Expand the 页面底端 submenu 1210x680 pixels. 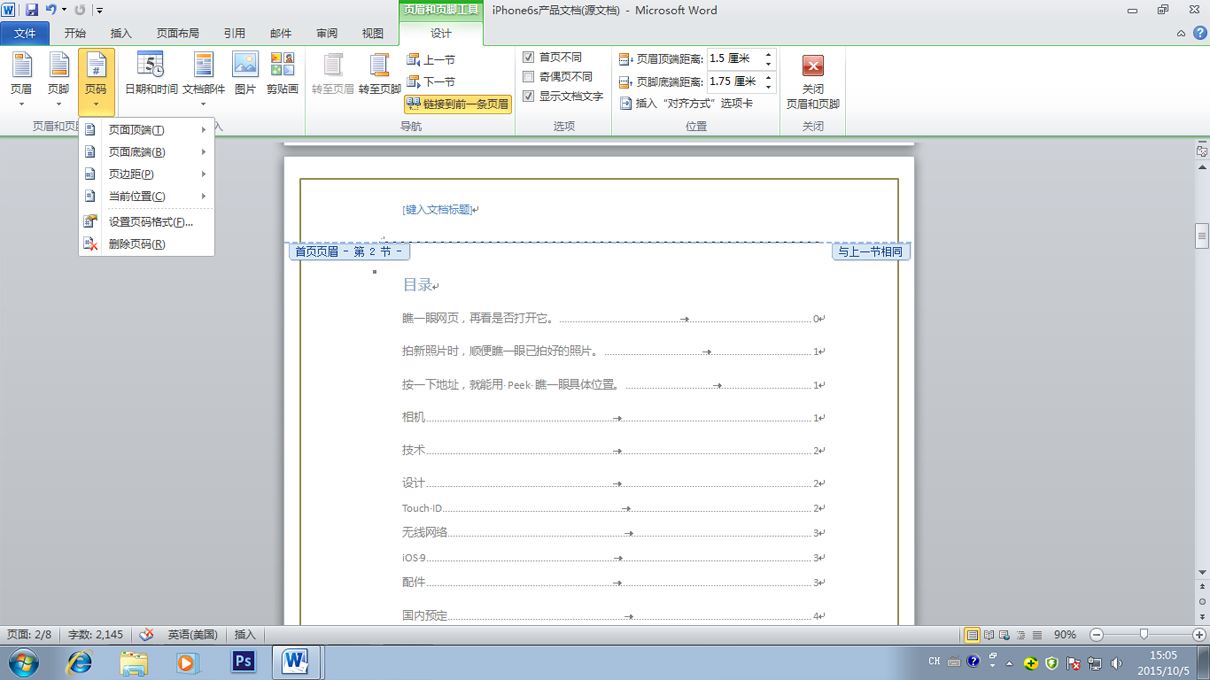pos(147,152)
